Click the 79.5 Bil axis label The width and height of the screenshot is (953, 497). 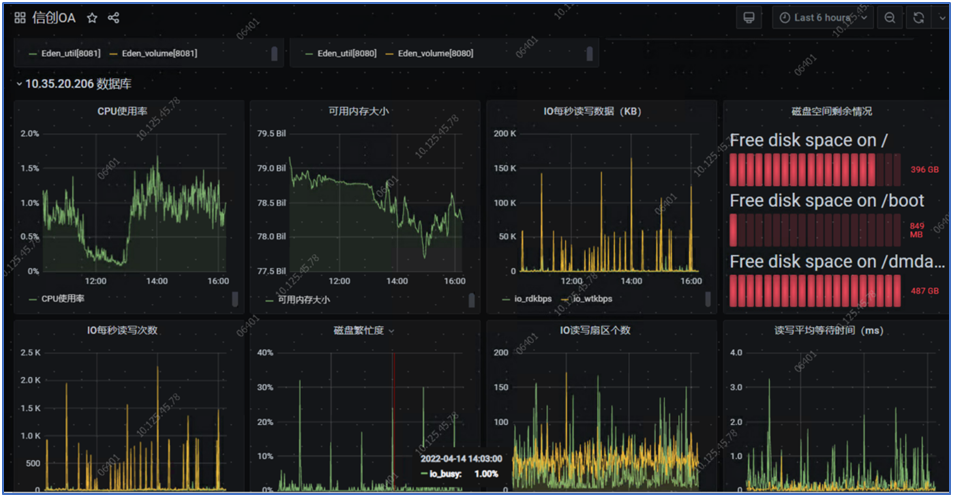271,134
